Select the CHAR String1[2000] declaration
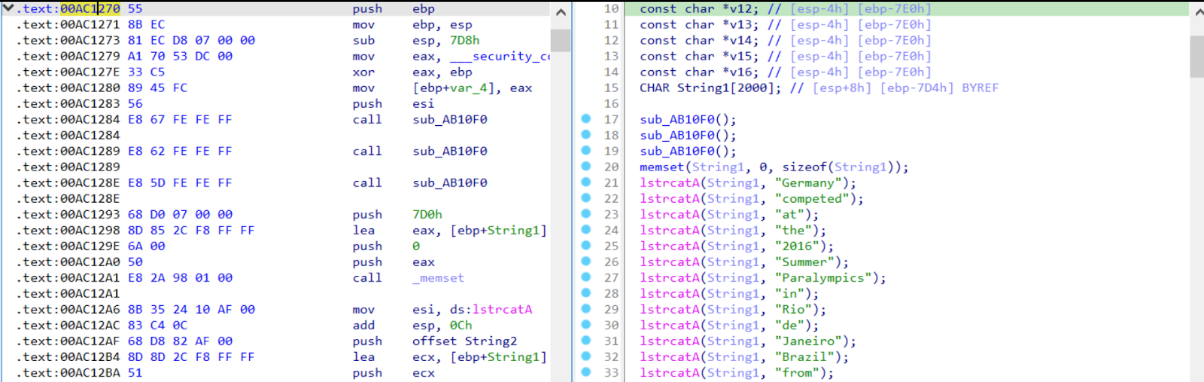Viewport: 1204px width, 382px height. [711, 88]
